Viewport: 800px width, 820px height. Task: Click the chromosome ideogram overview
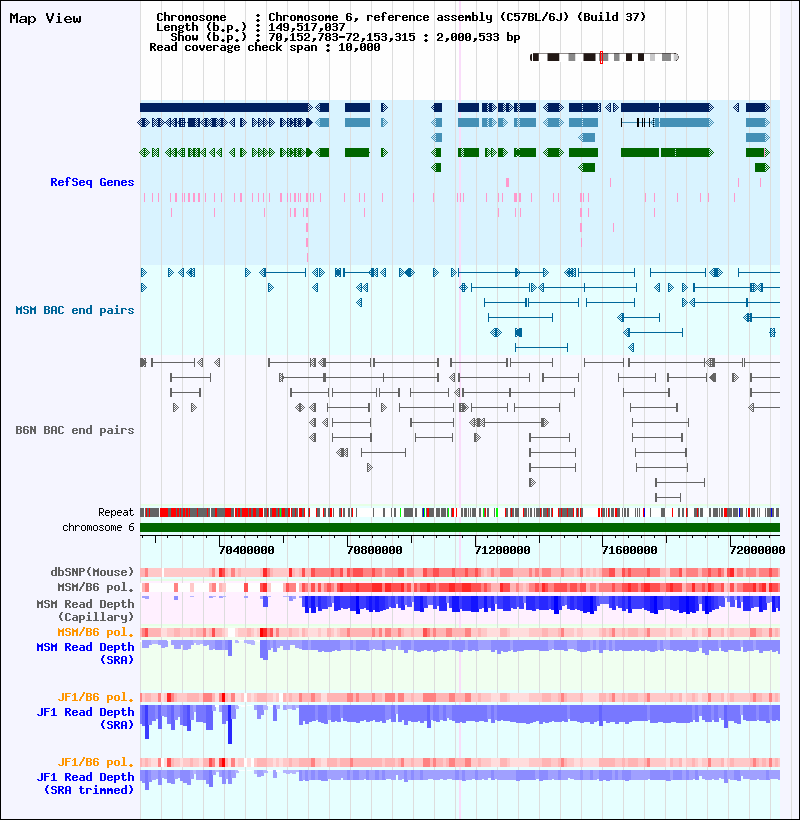click(x=604, y=57)
